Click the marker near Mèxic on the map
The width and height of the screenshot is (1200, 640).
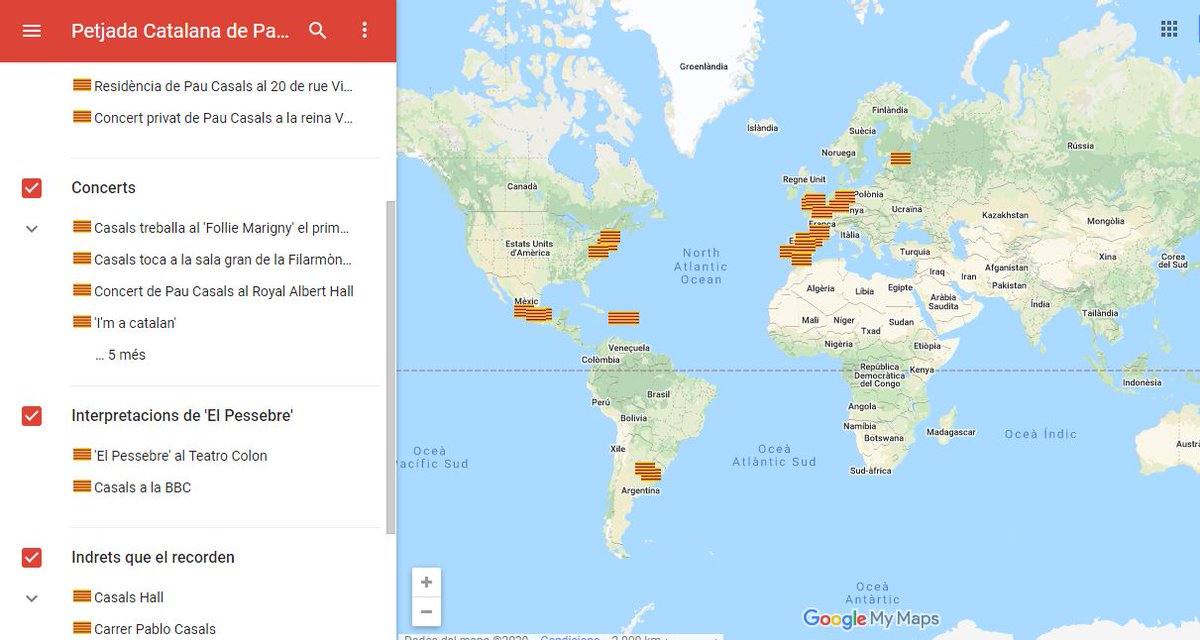pos(525,310)
